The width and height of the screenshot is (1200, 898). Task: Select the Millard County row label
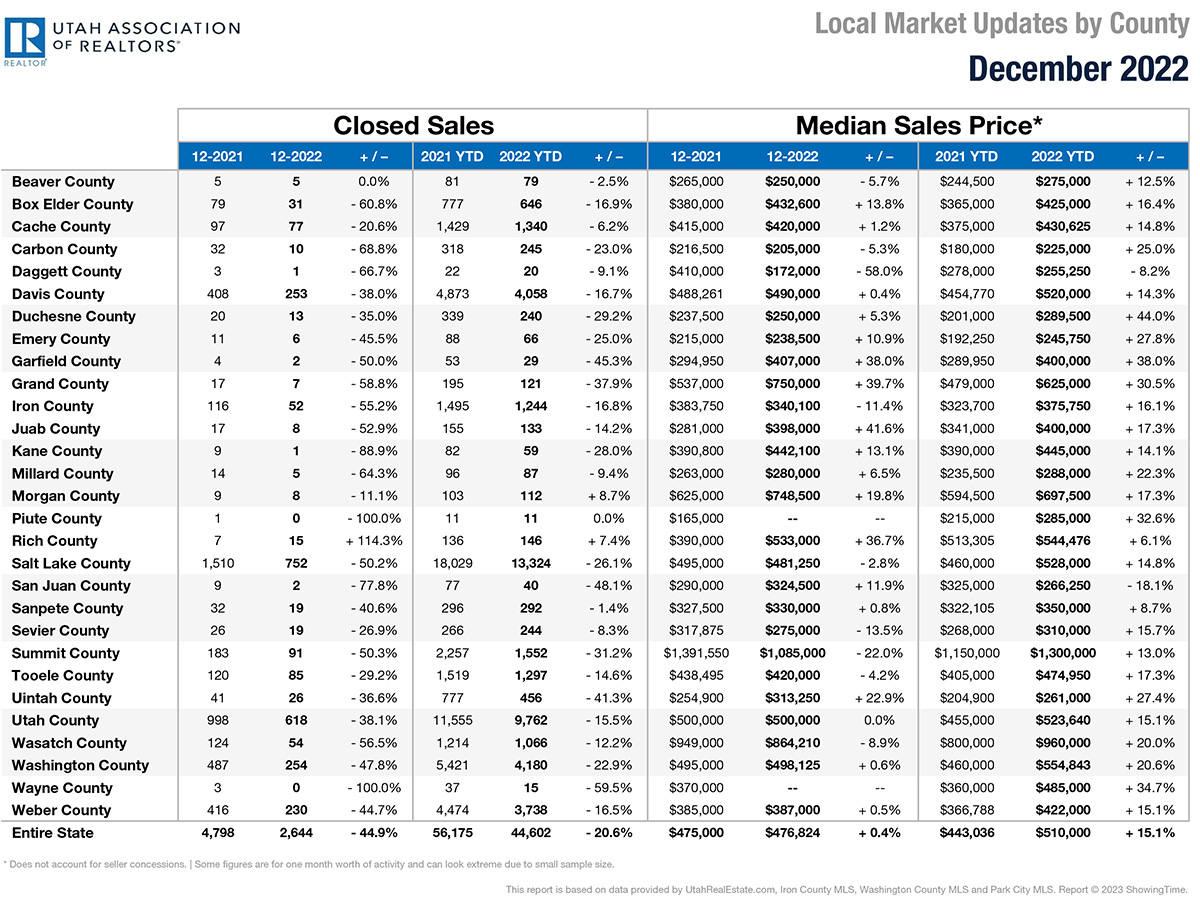tap(62, 474)
